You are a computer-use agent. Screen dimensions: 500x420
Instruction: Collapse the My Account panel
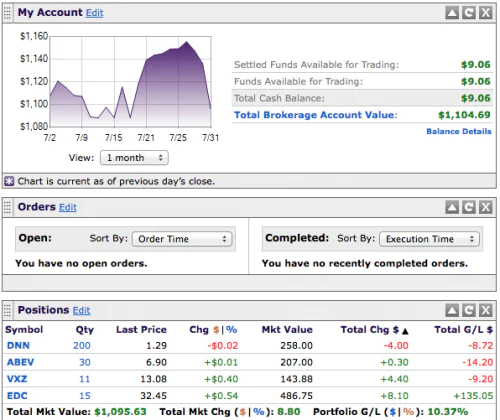click(452, 13)
